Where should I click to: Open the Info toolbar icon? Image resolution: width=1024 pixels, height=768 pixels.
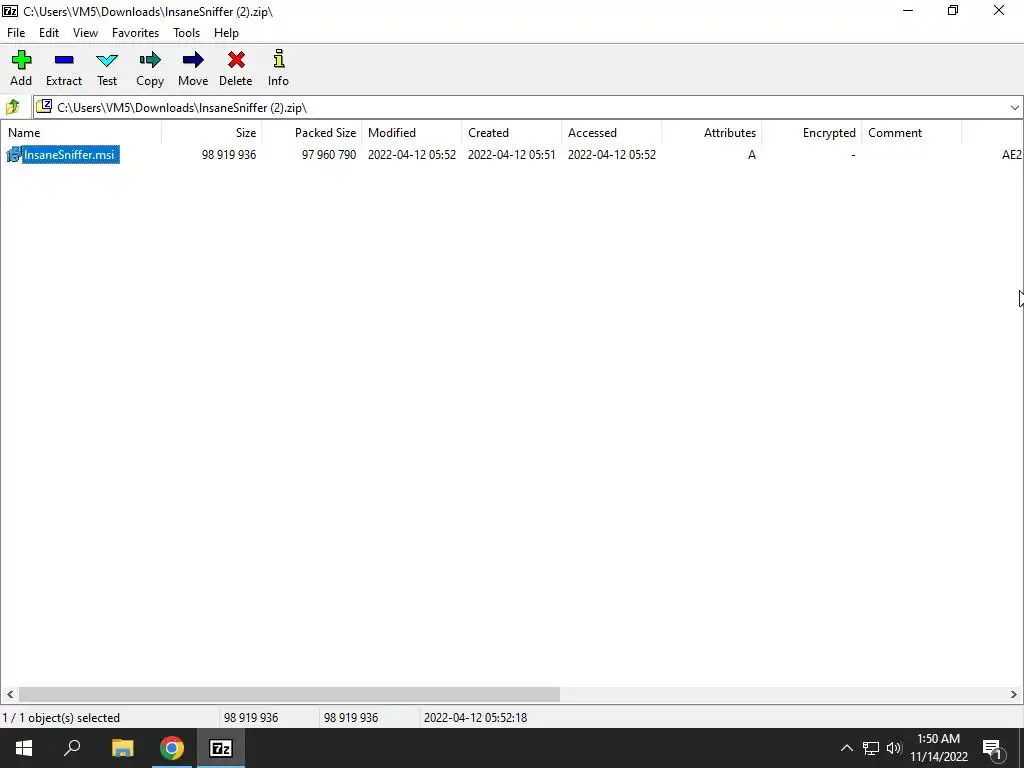click(279, 59)
